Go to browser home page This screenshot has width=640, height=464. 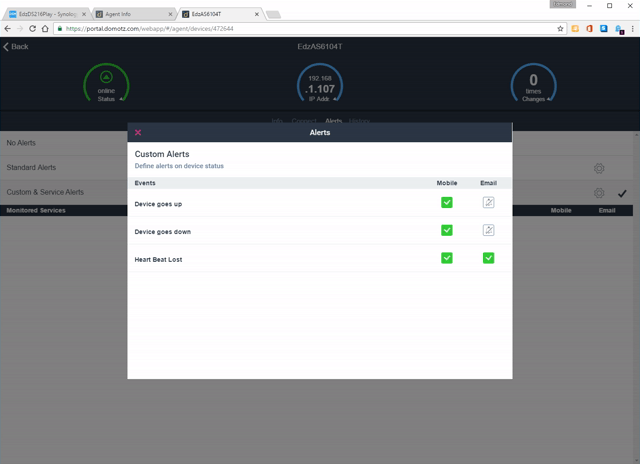[x=45, y=29]
